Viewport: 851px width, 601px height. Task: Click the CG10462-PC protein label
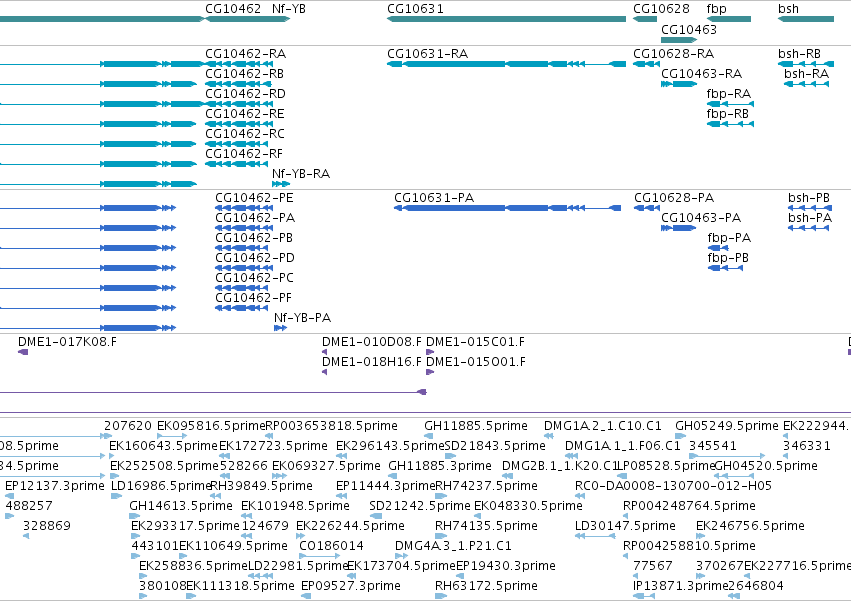[255, 278]
